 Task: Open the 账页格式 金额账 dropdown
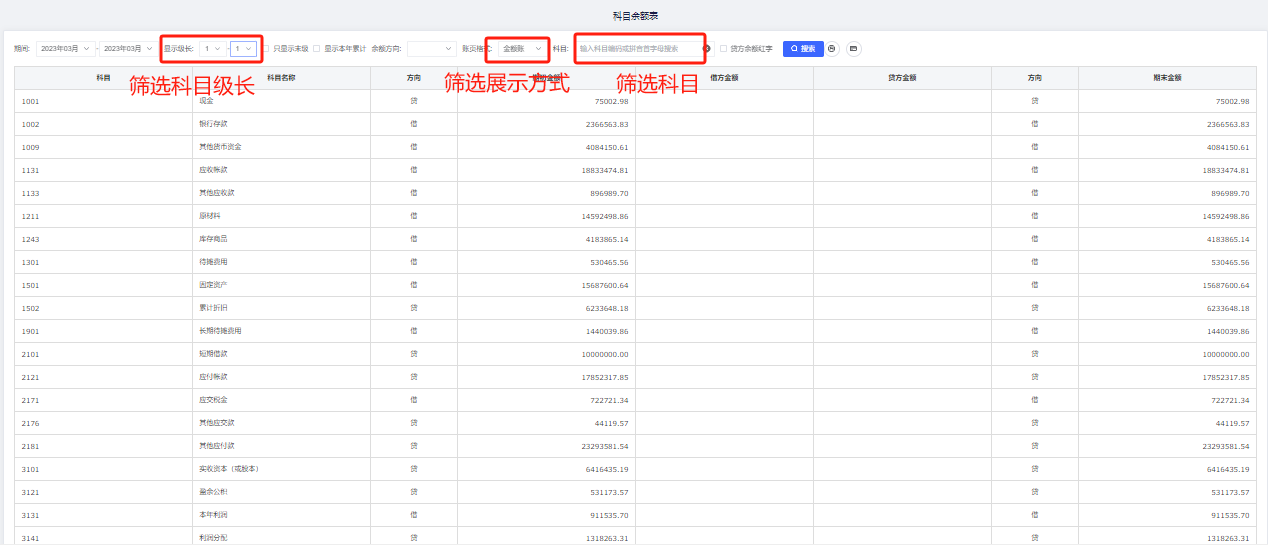[523, 48]
